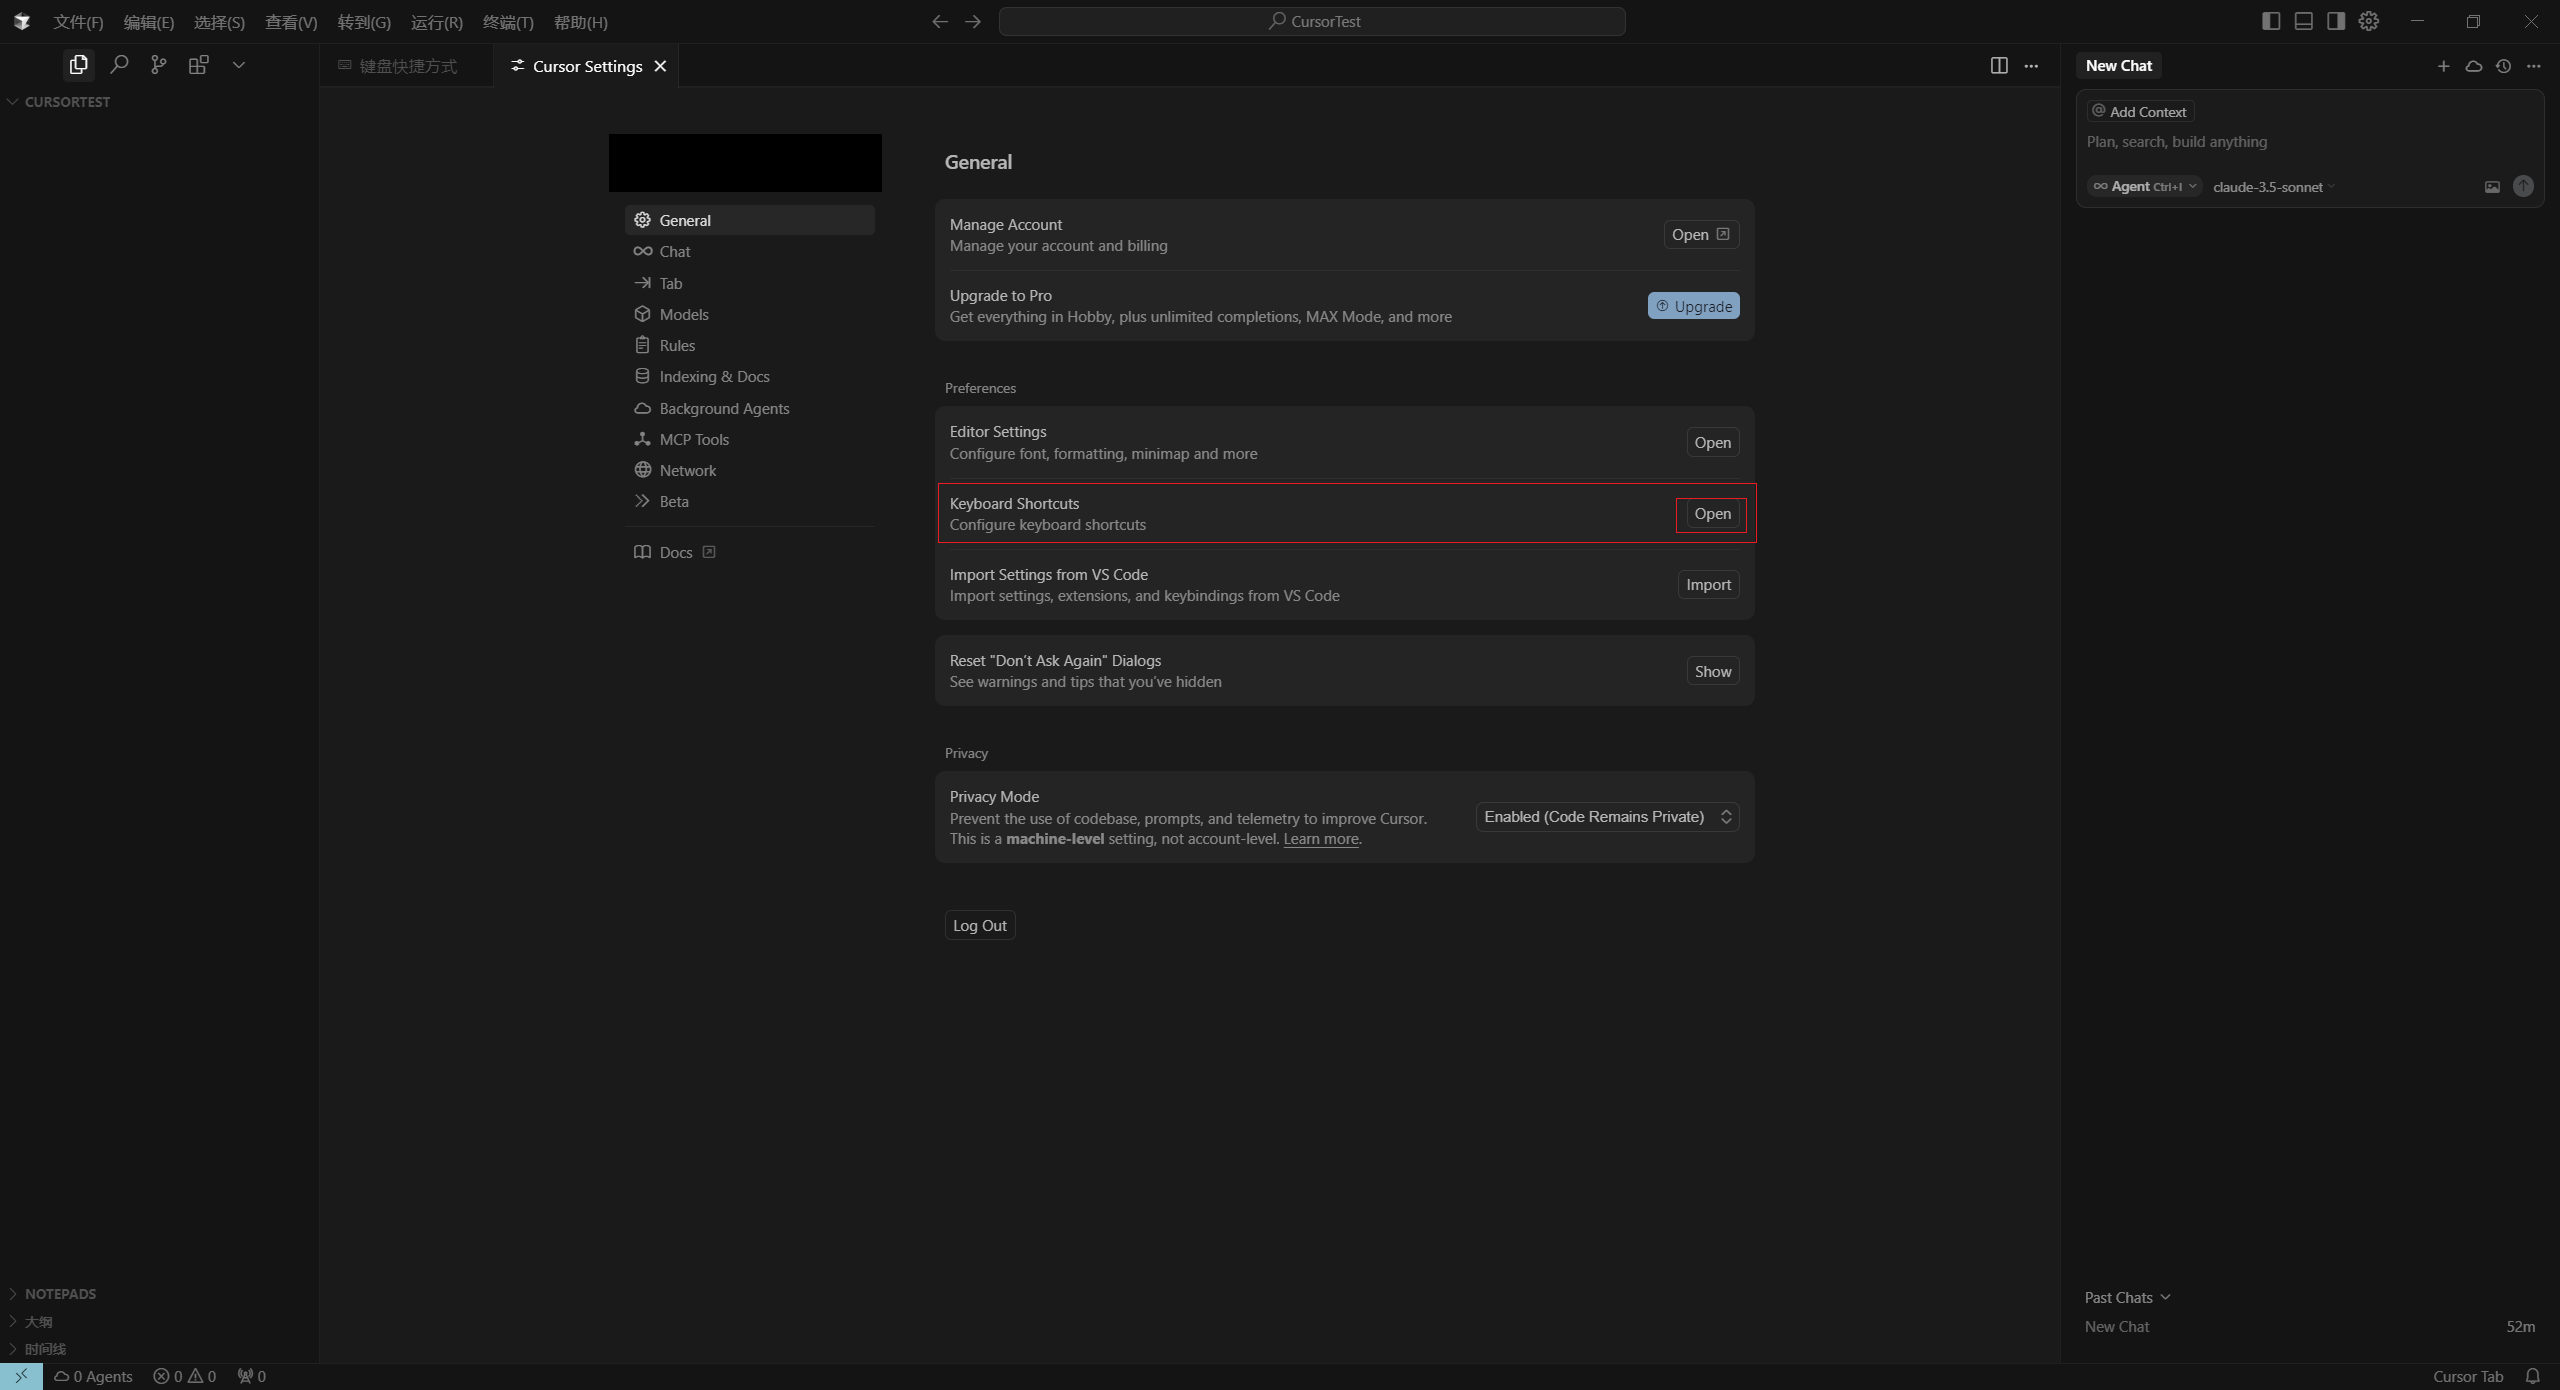Open chat history clock icon
Viewport: 2560px width, 1390px height.
click(2503, 66)
